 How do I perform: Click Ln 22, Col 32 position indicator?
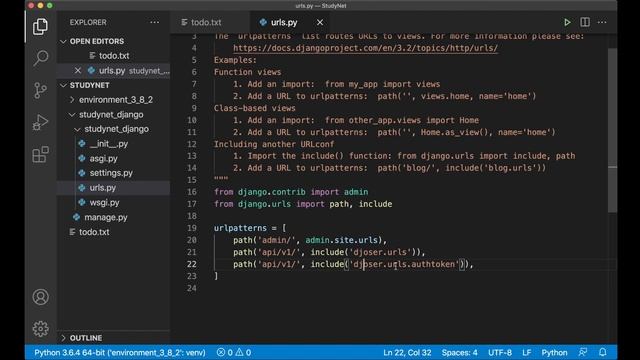click(407, 352)
